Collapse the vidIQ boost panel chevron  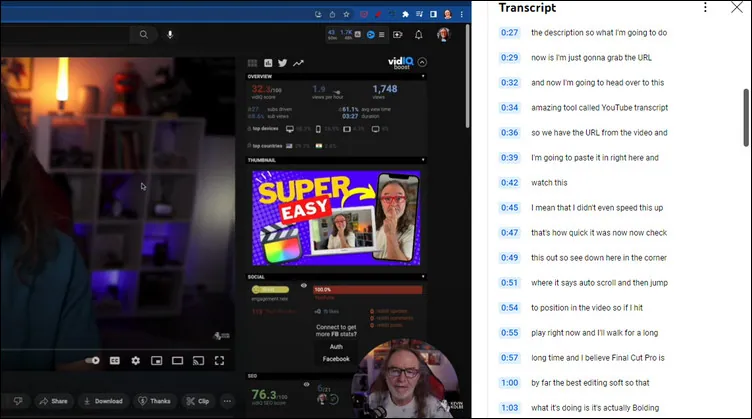(422, 62)
